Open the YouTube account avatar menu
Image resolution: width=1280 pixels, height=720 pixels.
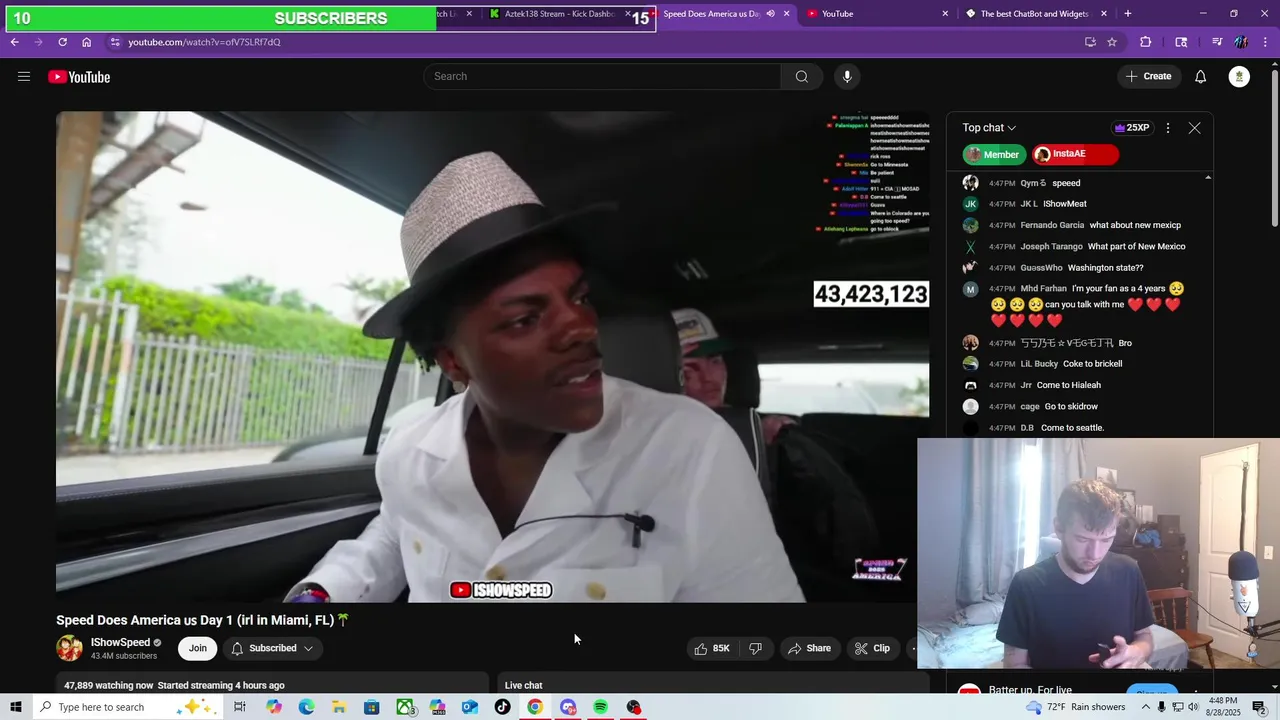1240,77
